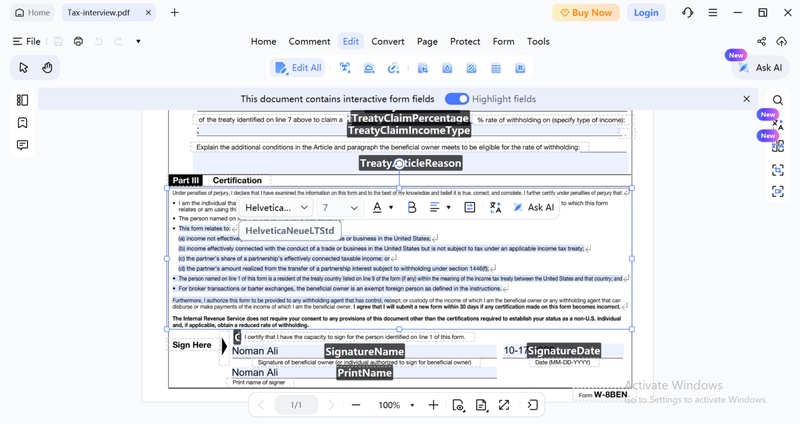Open the Watermark tool

447,68
